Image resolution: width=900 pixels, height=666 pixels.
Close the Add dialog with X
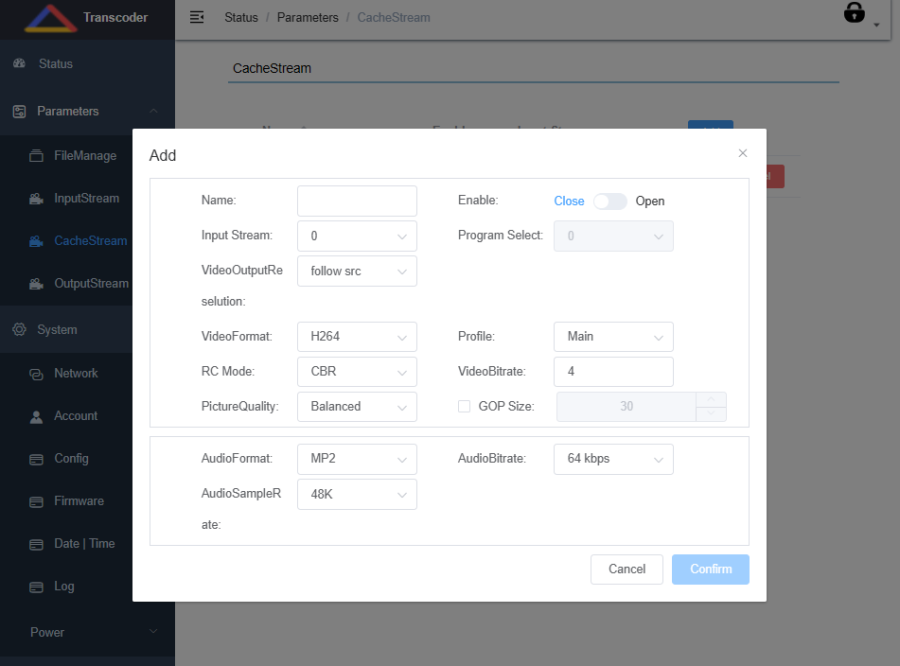click(742, 153)
